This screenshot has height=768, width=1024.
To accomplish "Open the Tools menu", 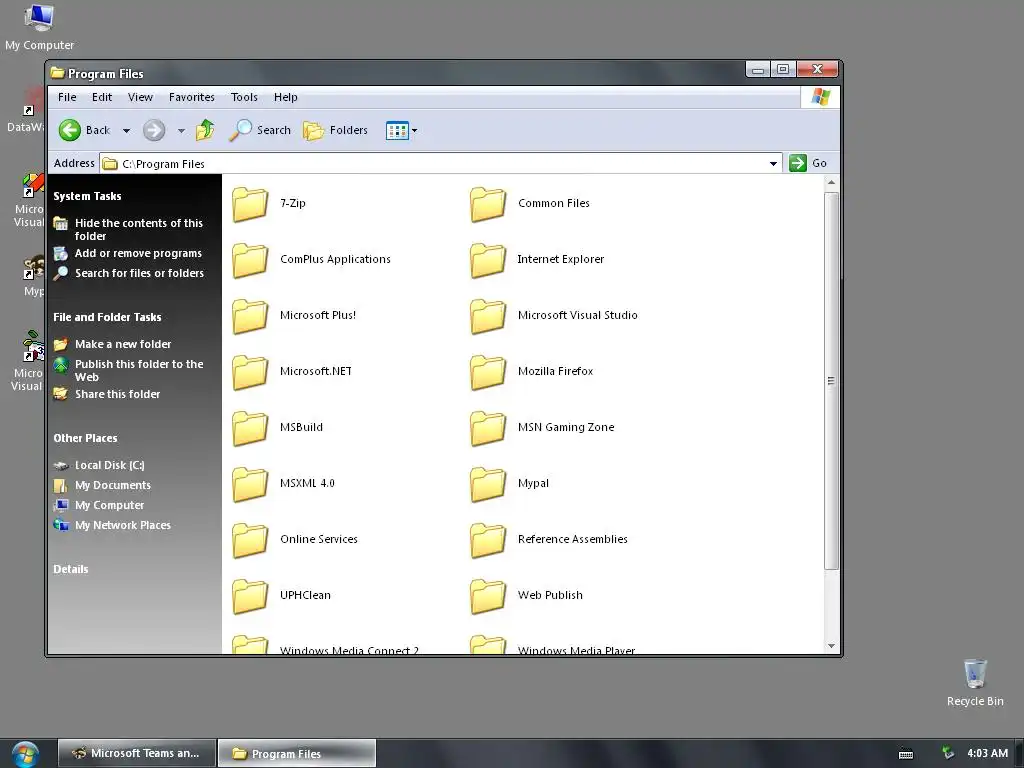I will tap(244, 97).
